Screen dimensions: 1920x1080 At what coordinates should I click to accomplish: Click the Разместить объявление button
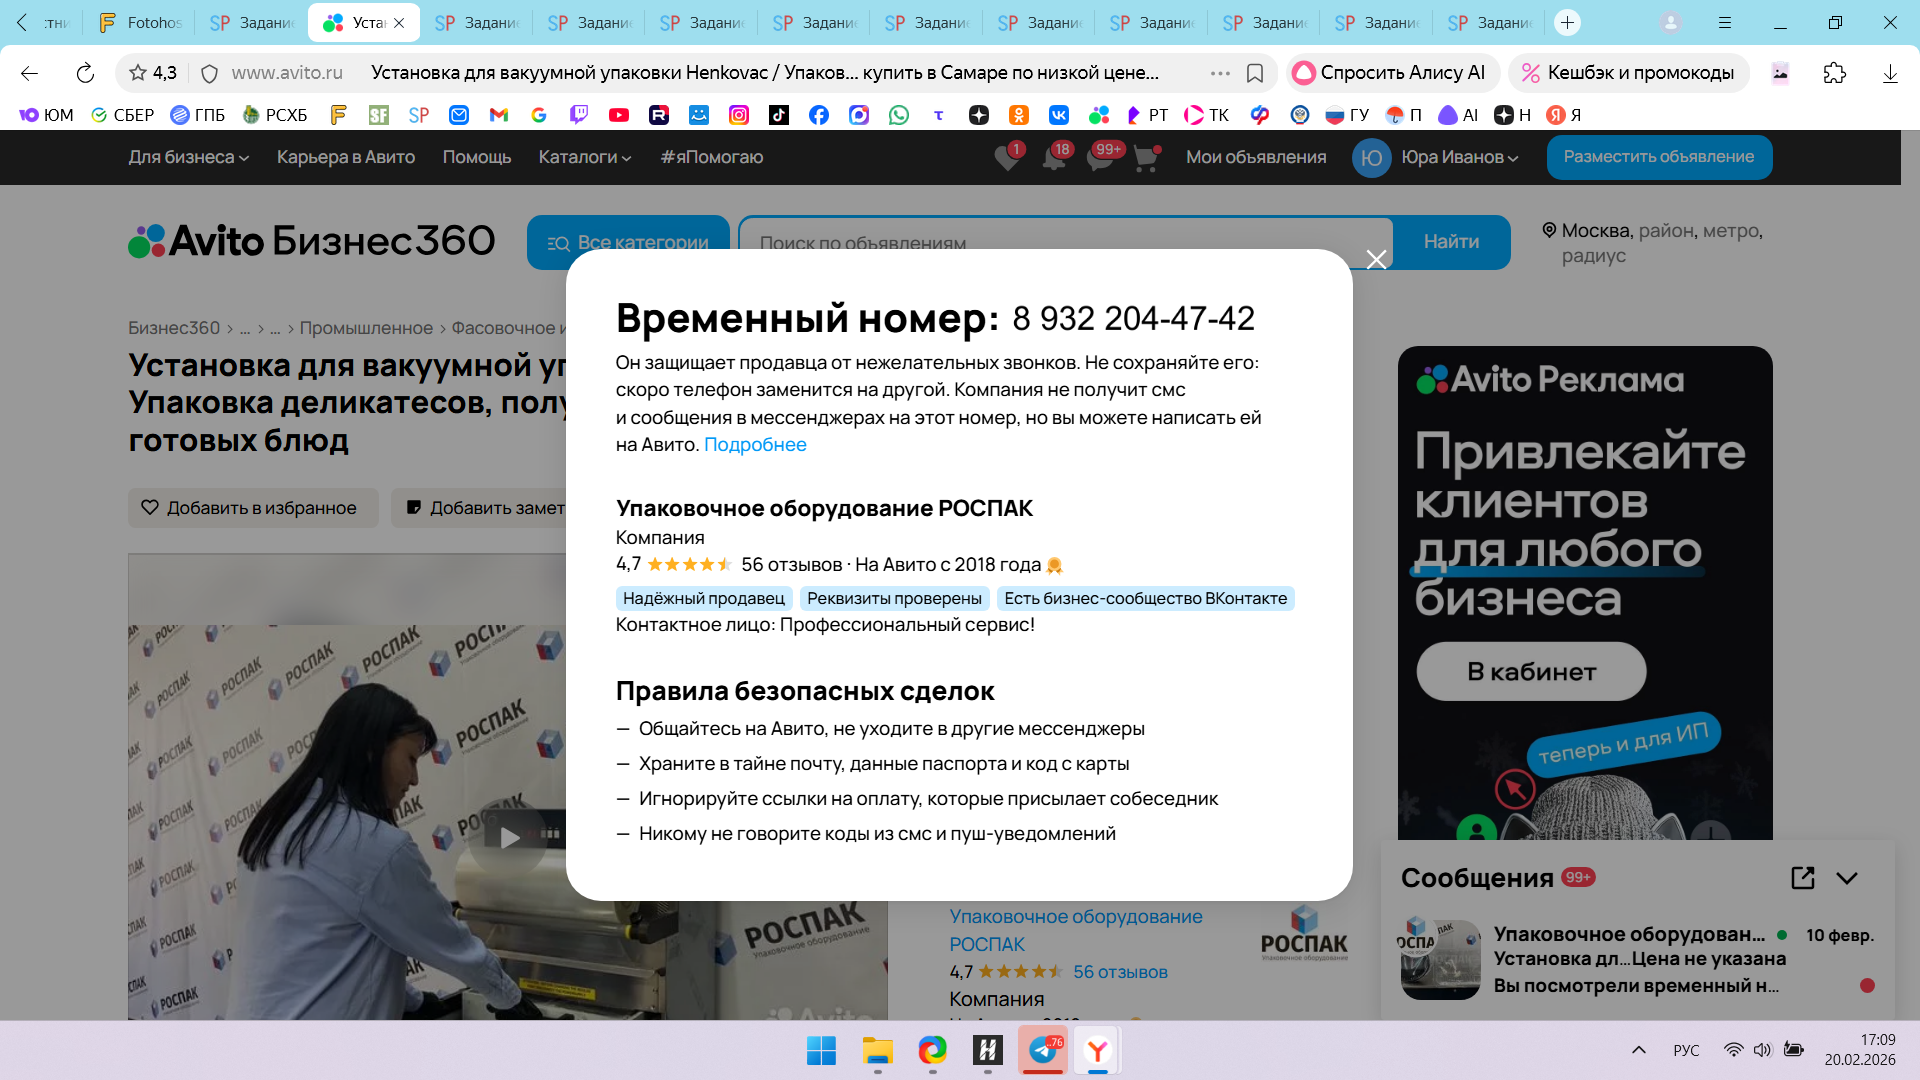[x=1658, y=157]
